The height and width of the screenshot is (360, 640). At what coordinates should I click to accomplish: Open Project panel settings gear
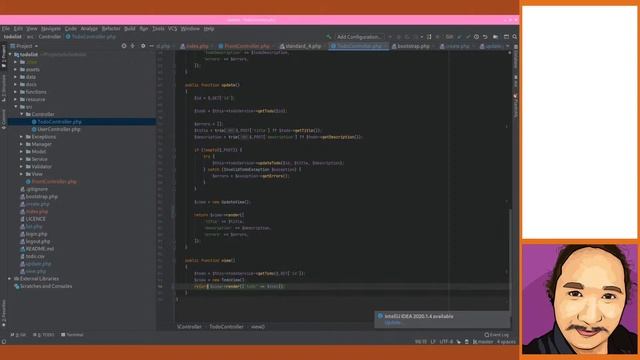(x=143, y=46)
